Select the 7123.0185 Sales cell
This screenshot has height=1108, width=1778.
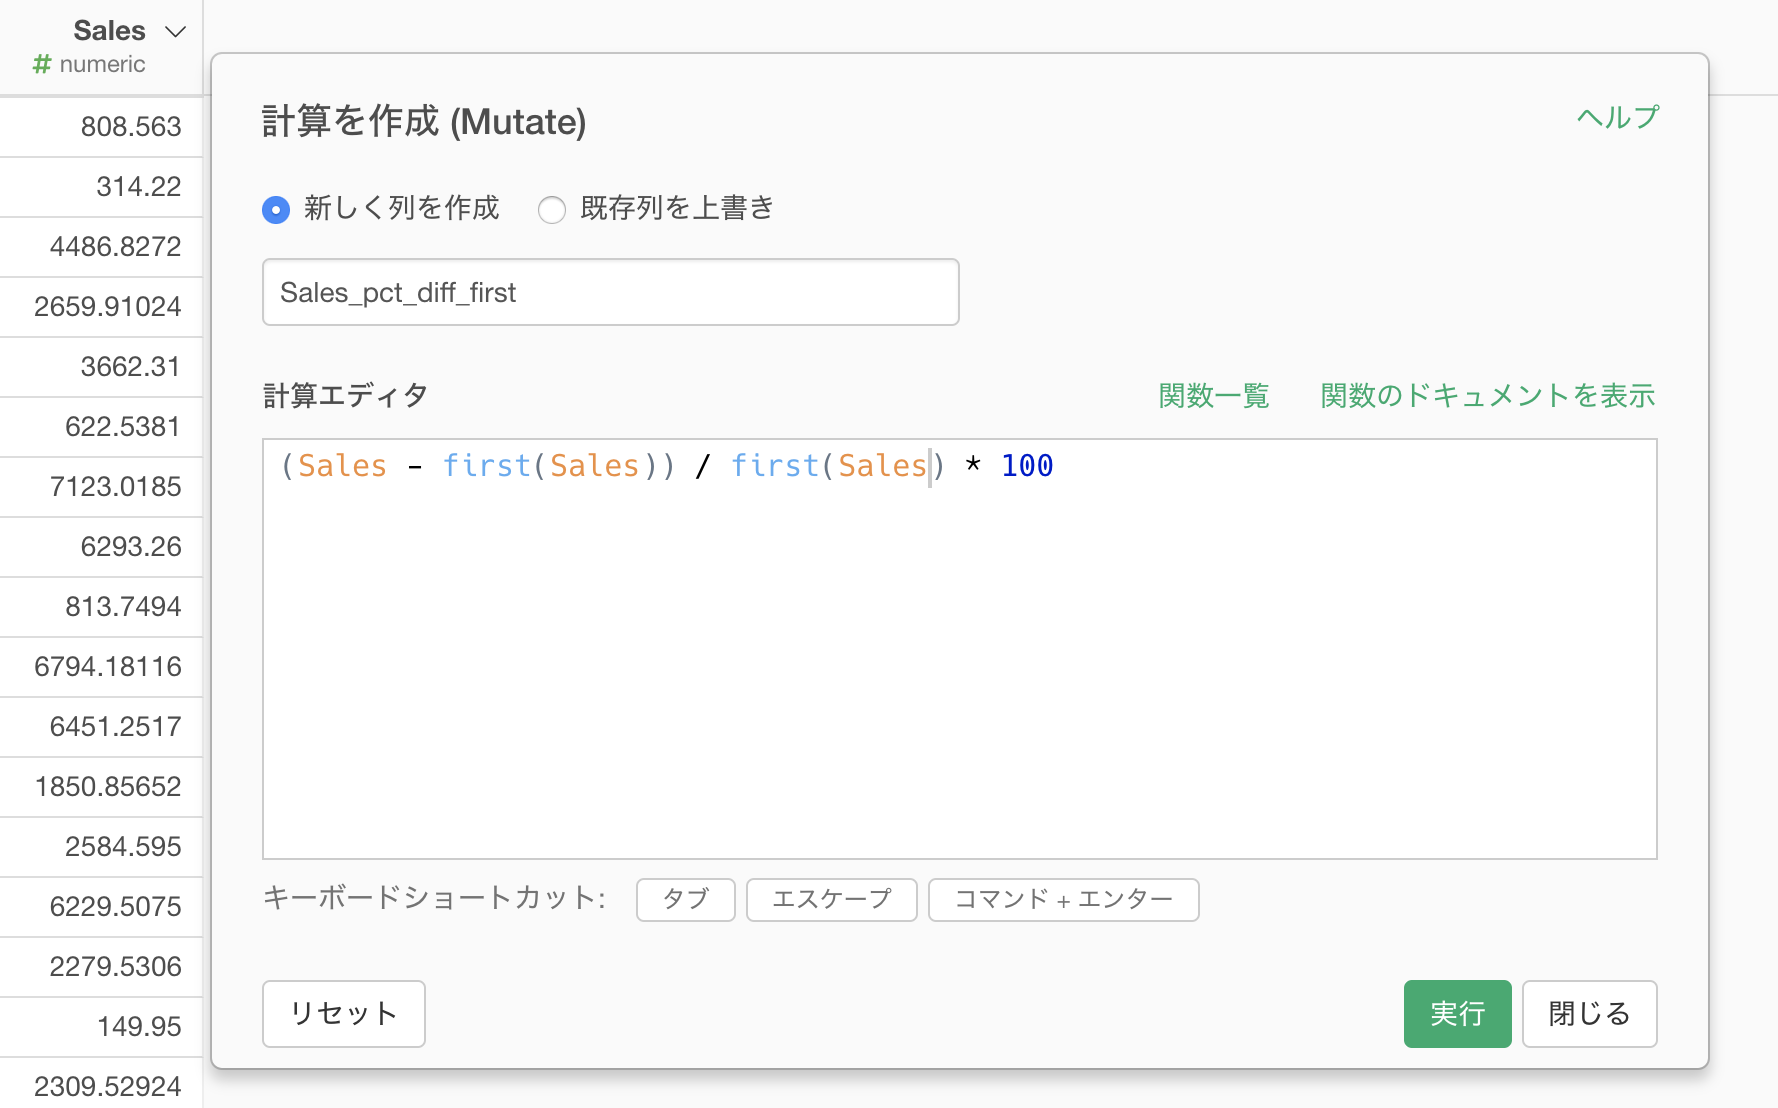click(101, 487)
